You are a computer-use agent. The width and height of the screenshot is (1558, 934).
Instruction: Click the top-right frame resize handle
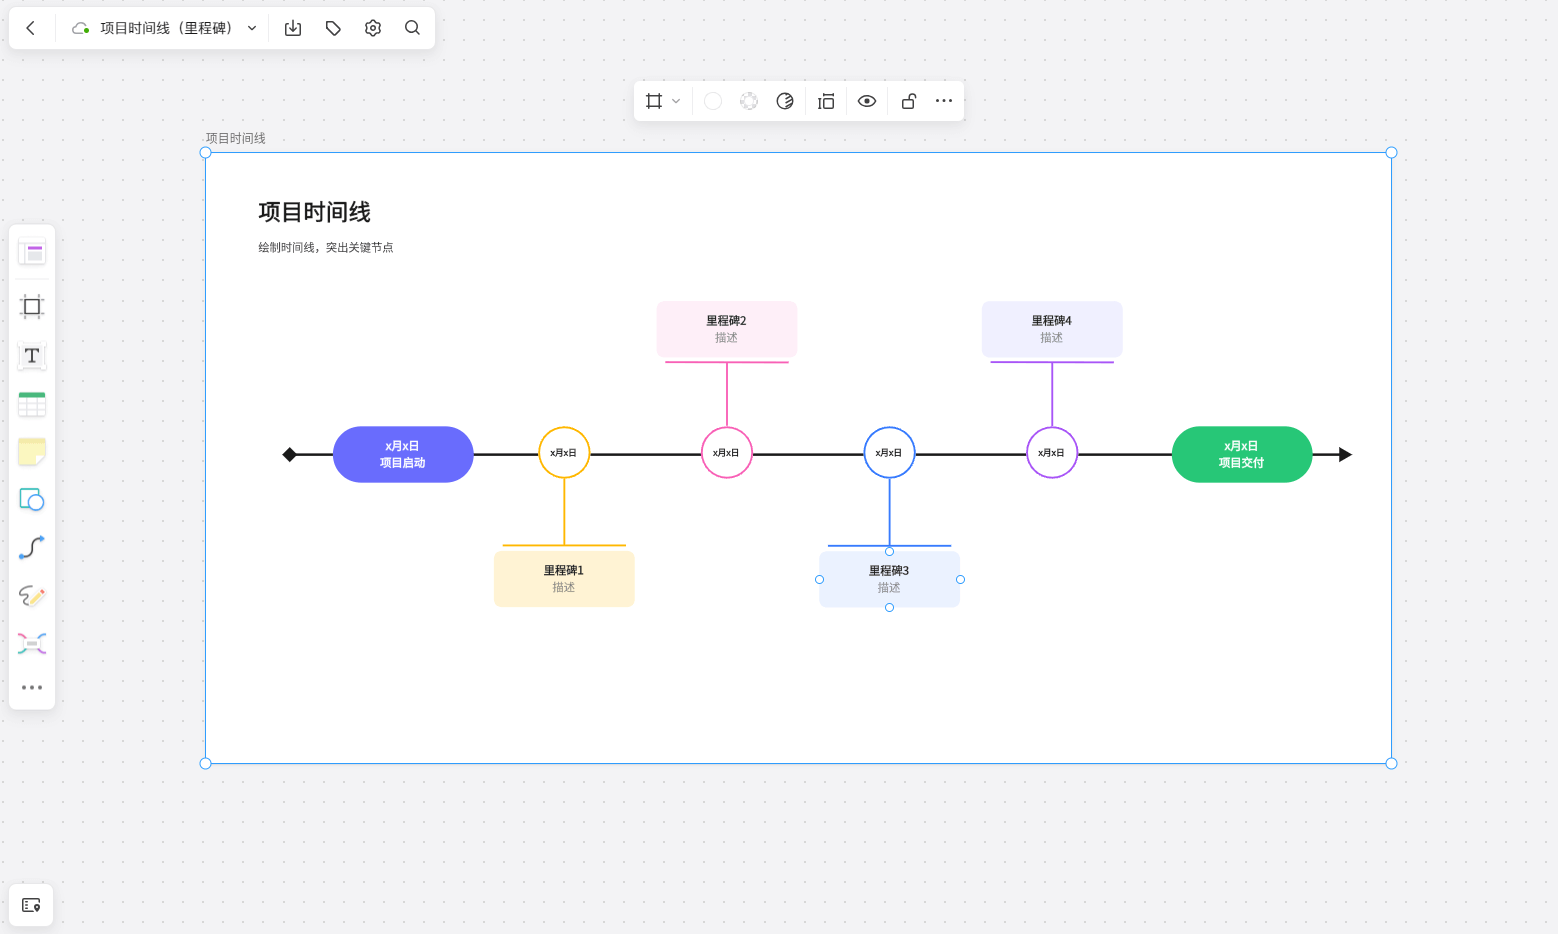1391,153
